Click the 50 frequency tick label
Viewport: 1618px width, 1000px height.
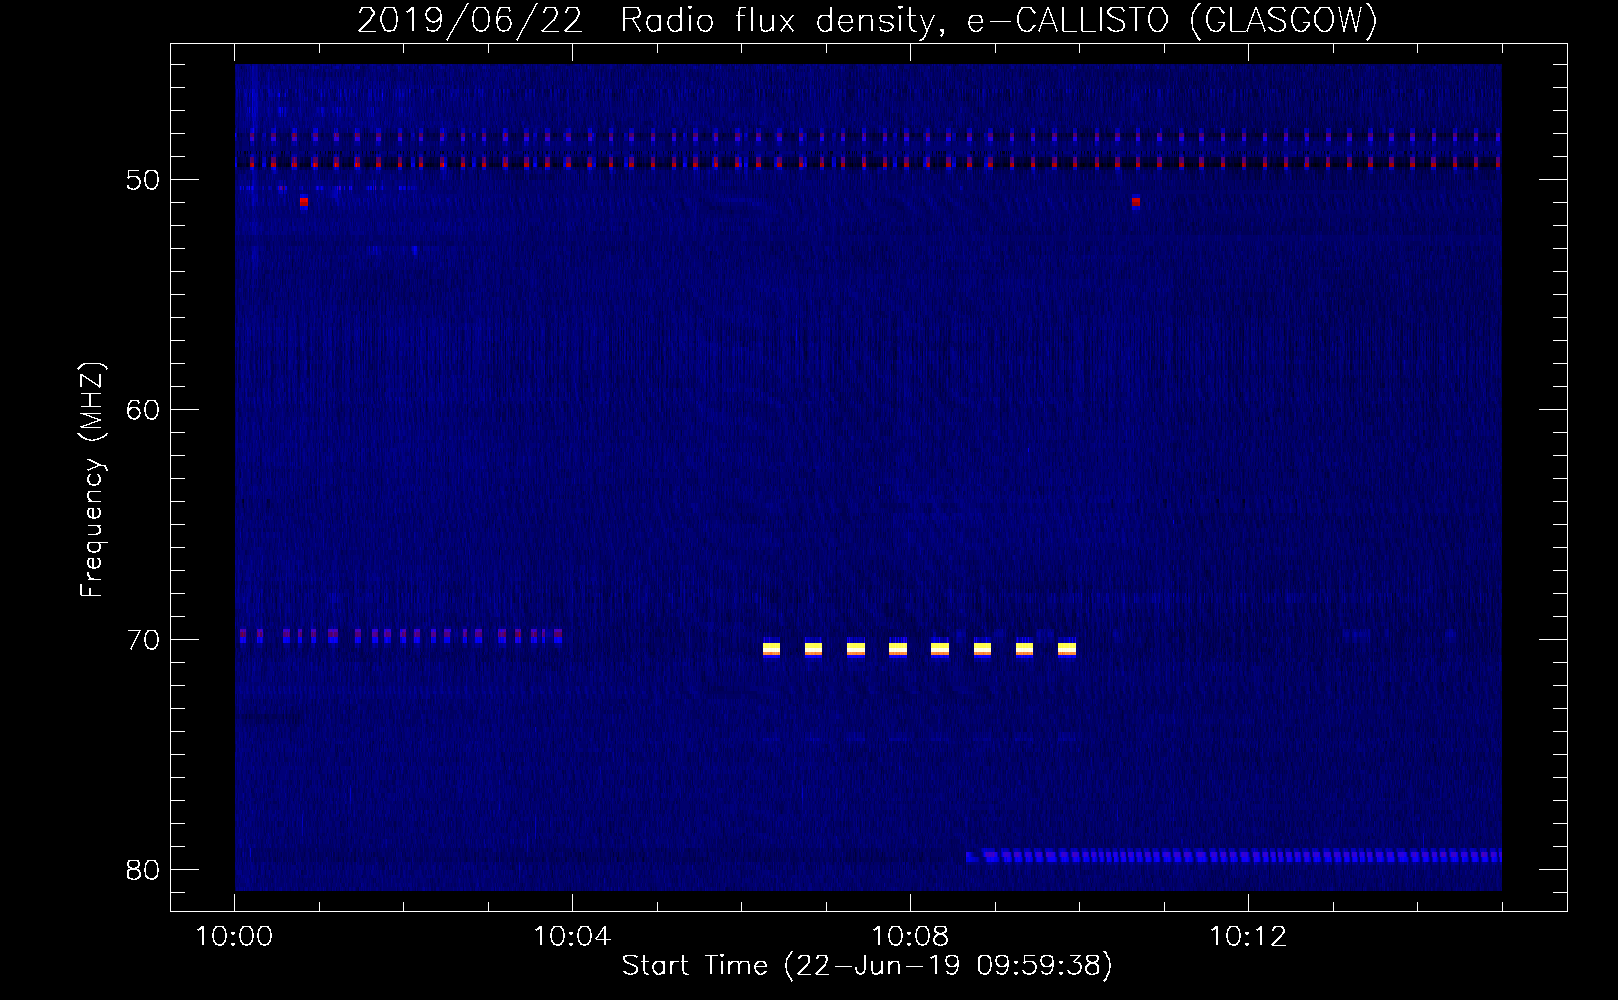coord(143,180)
